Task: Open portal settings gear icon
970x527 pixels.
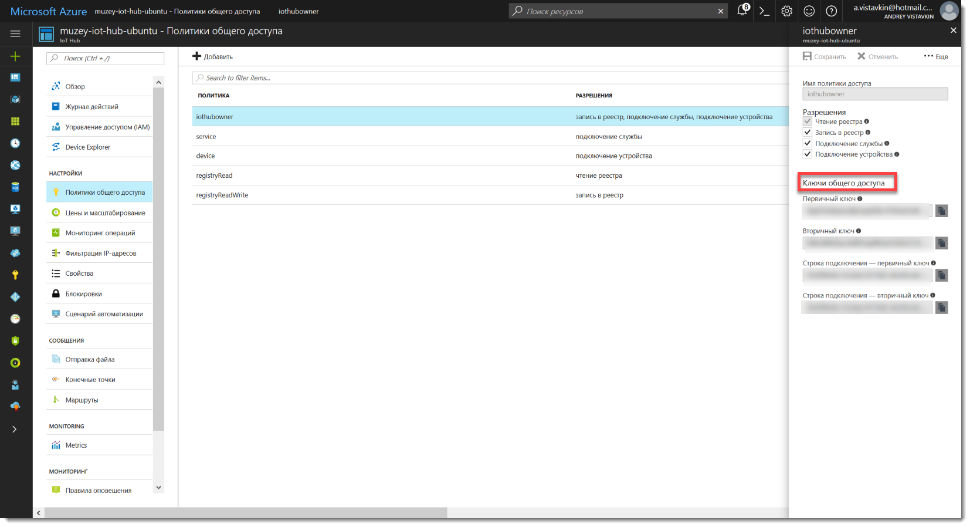Action: [787, 11]
